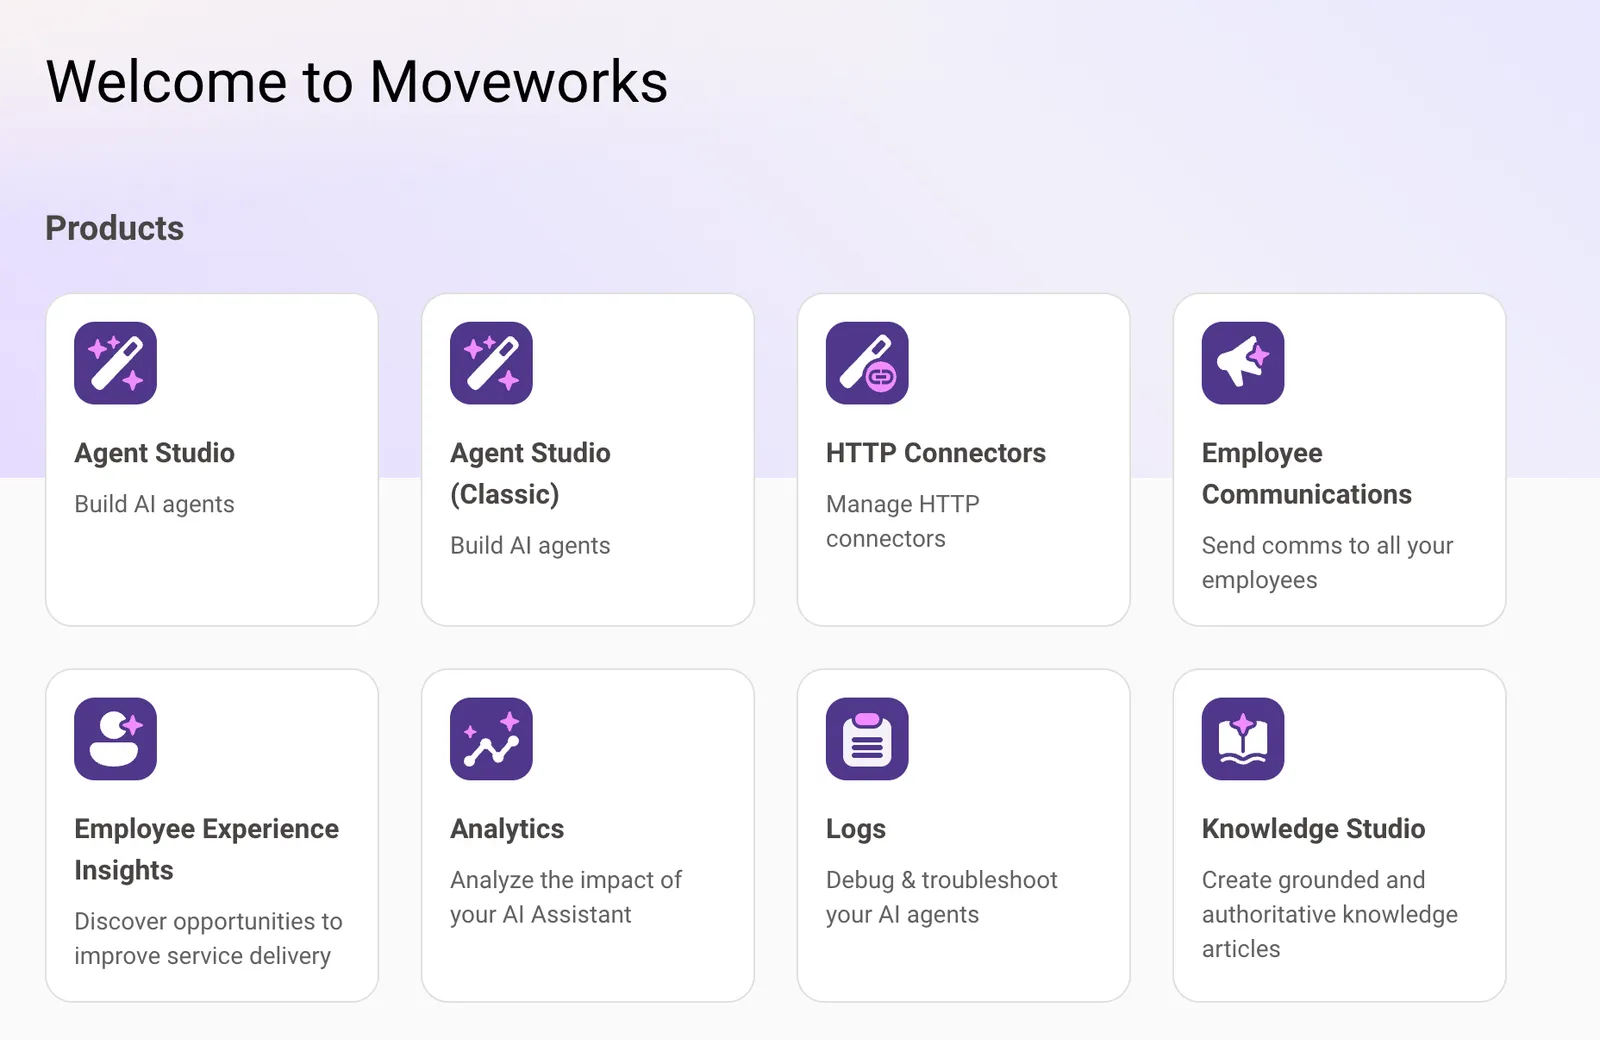Click the Logs clipboard icon
The height and width of the screenshot is (1040, 1600).
click(x=867, y=739)
